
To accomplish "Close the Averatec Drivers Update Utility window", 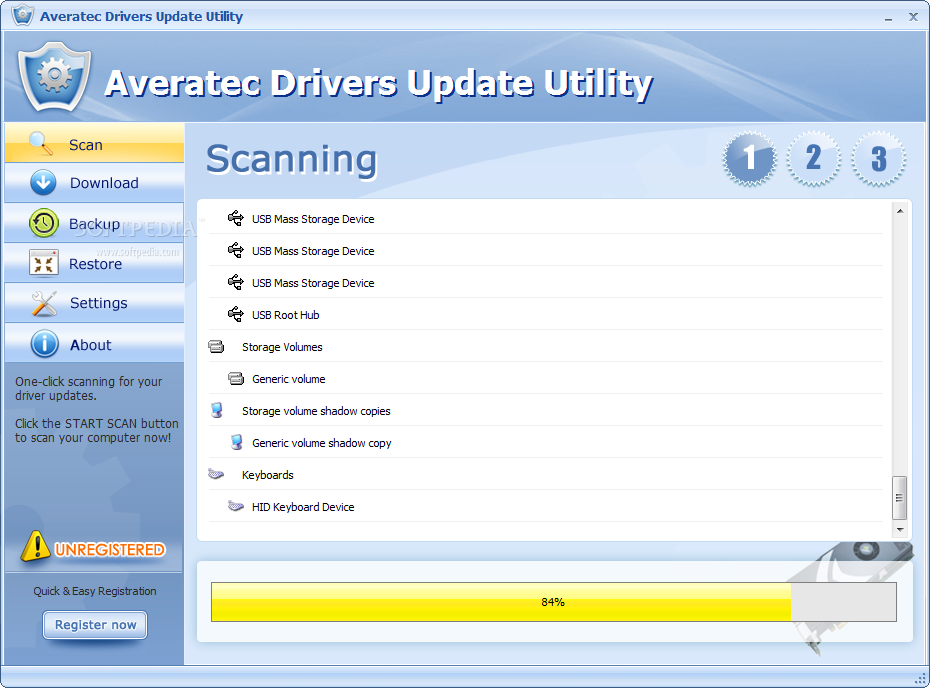I will [x=913, y=17].
